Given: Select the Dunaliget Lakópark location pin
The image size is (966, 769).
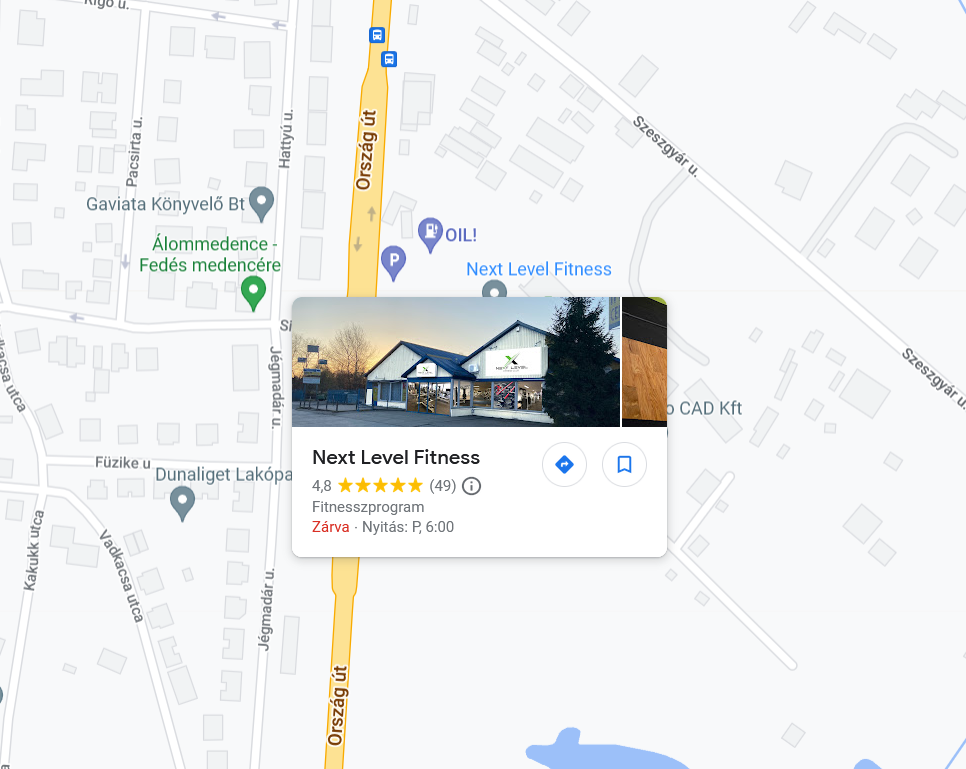Looking at the screenshot, I should click(x=182, y=503).
